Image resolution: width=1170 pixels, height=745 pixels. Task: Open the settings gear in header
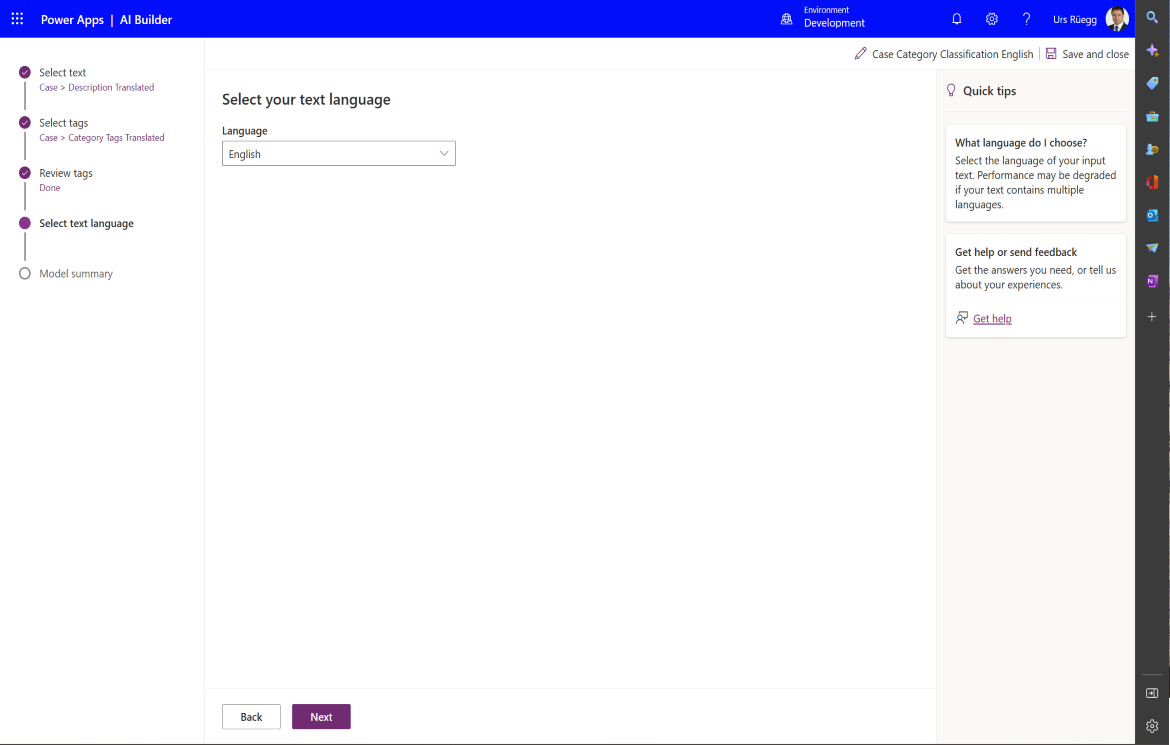[991, 19]
